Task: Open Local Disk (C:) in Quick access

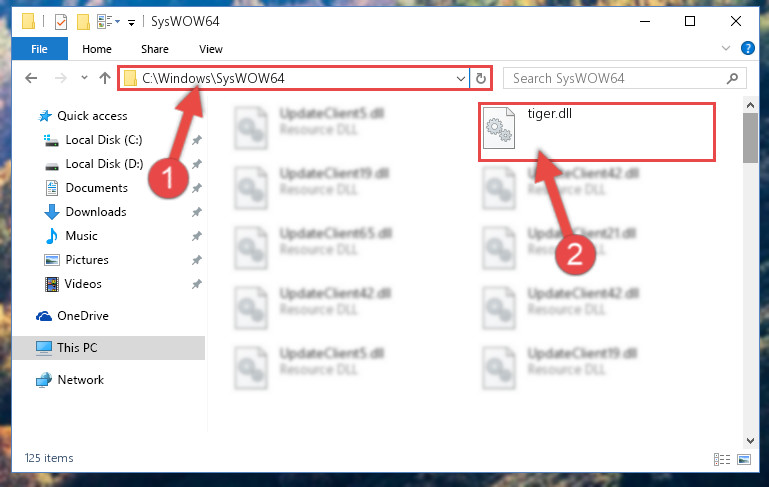Action: pyautogui.click(x=103, y=140)
